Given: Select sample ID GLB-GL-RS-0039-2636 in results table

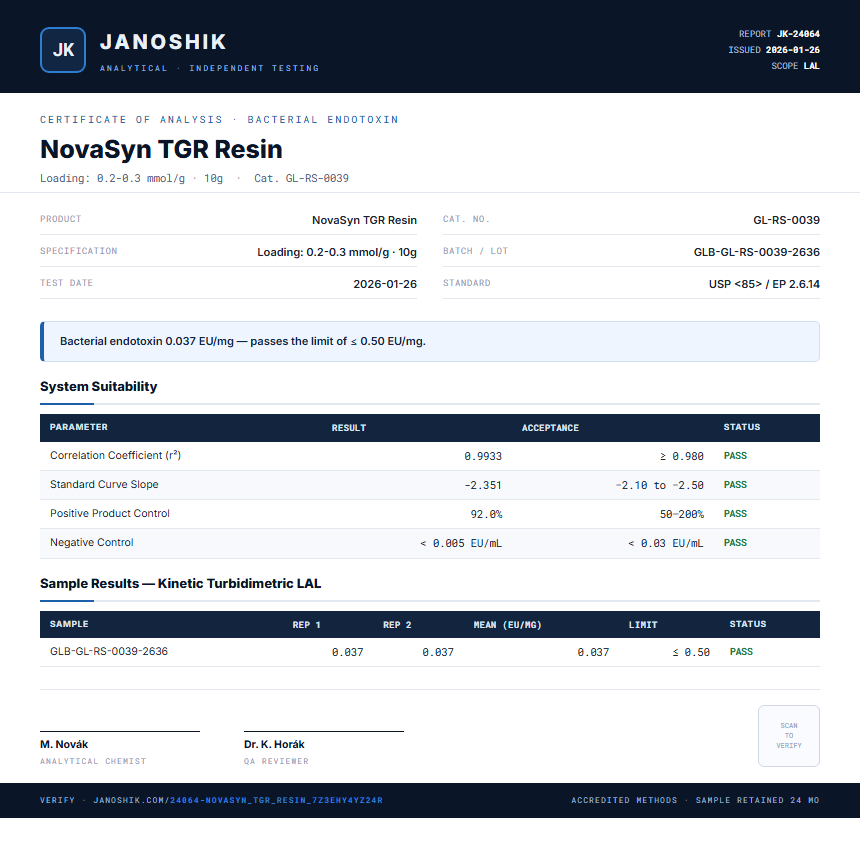Looking at the screenshot, I should tap(109, 651).
